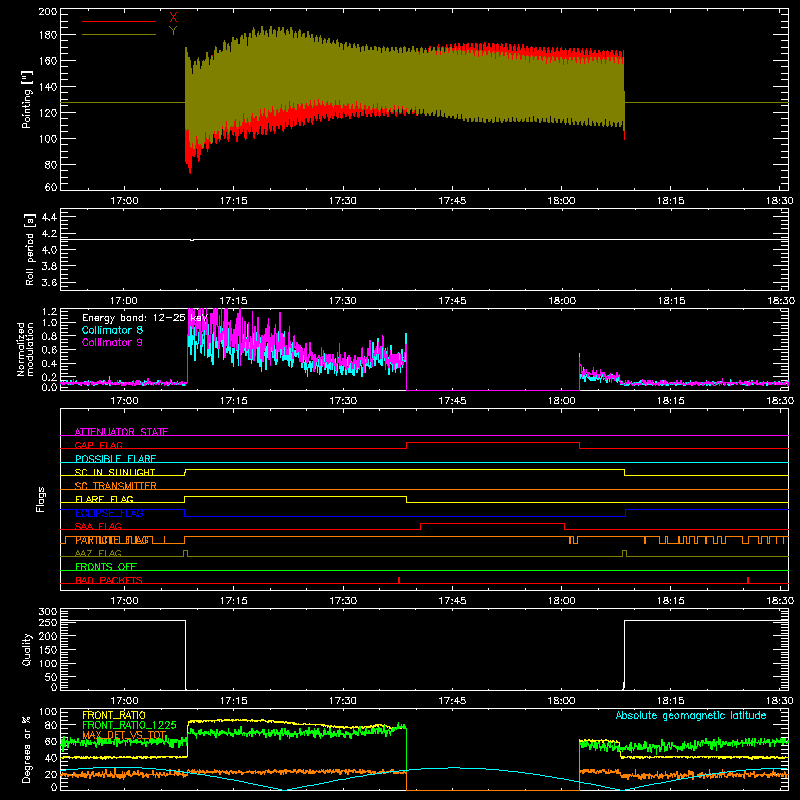Click the 18:15 tick under Pointing plot

[x=670, y=201]
